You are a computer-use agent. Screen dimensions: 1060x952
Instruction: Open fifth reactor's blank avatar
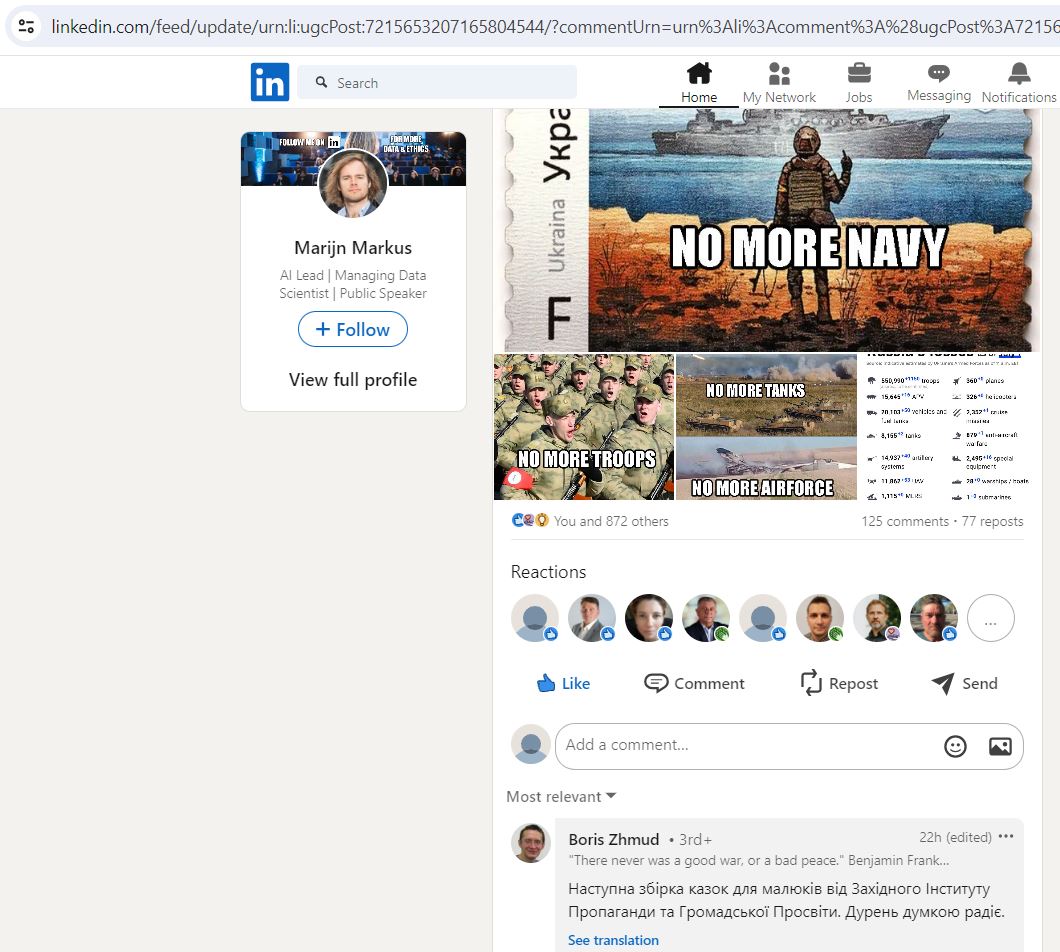point(763,618)
